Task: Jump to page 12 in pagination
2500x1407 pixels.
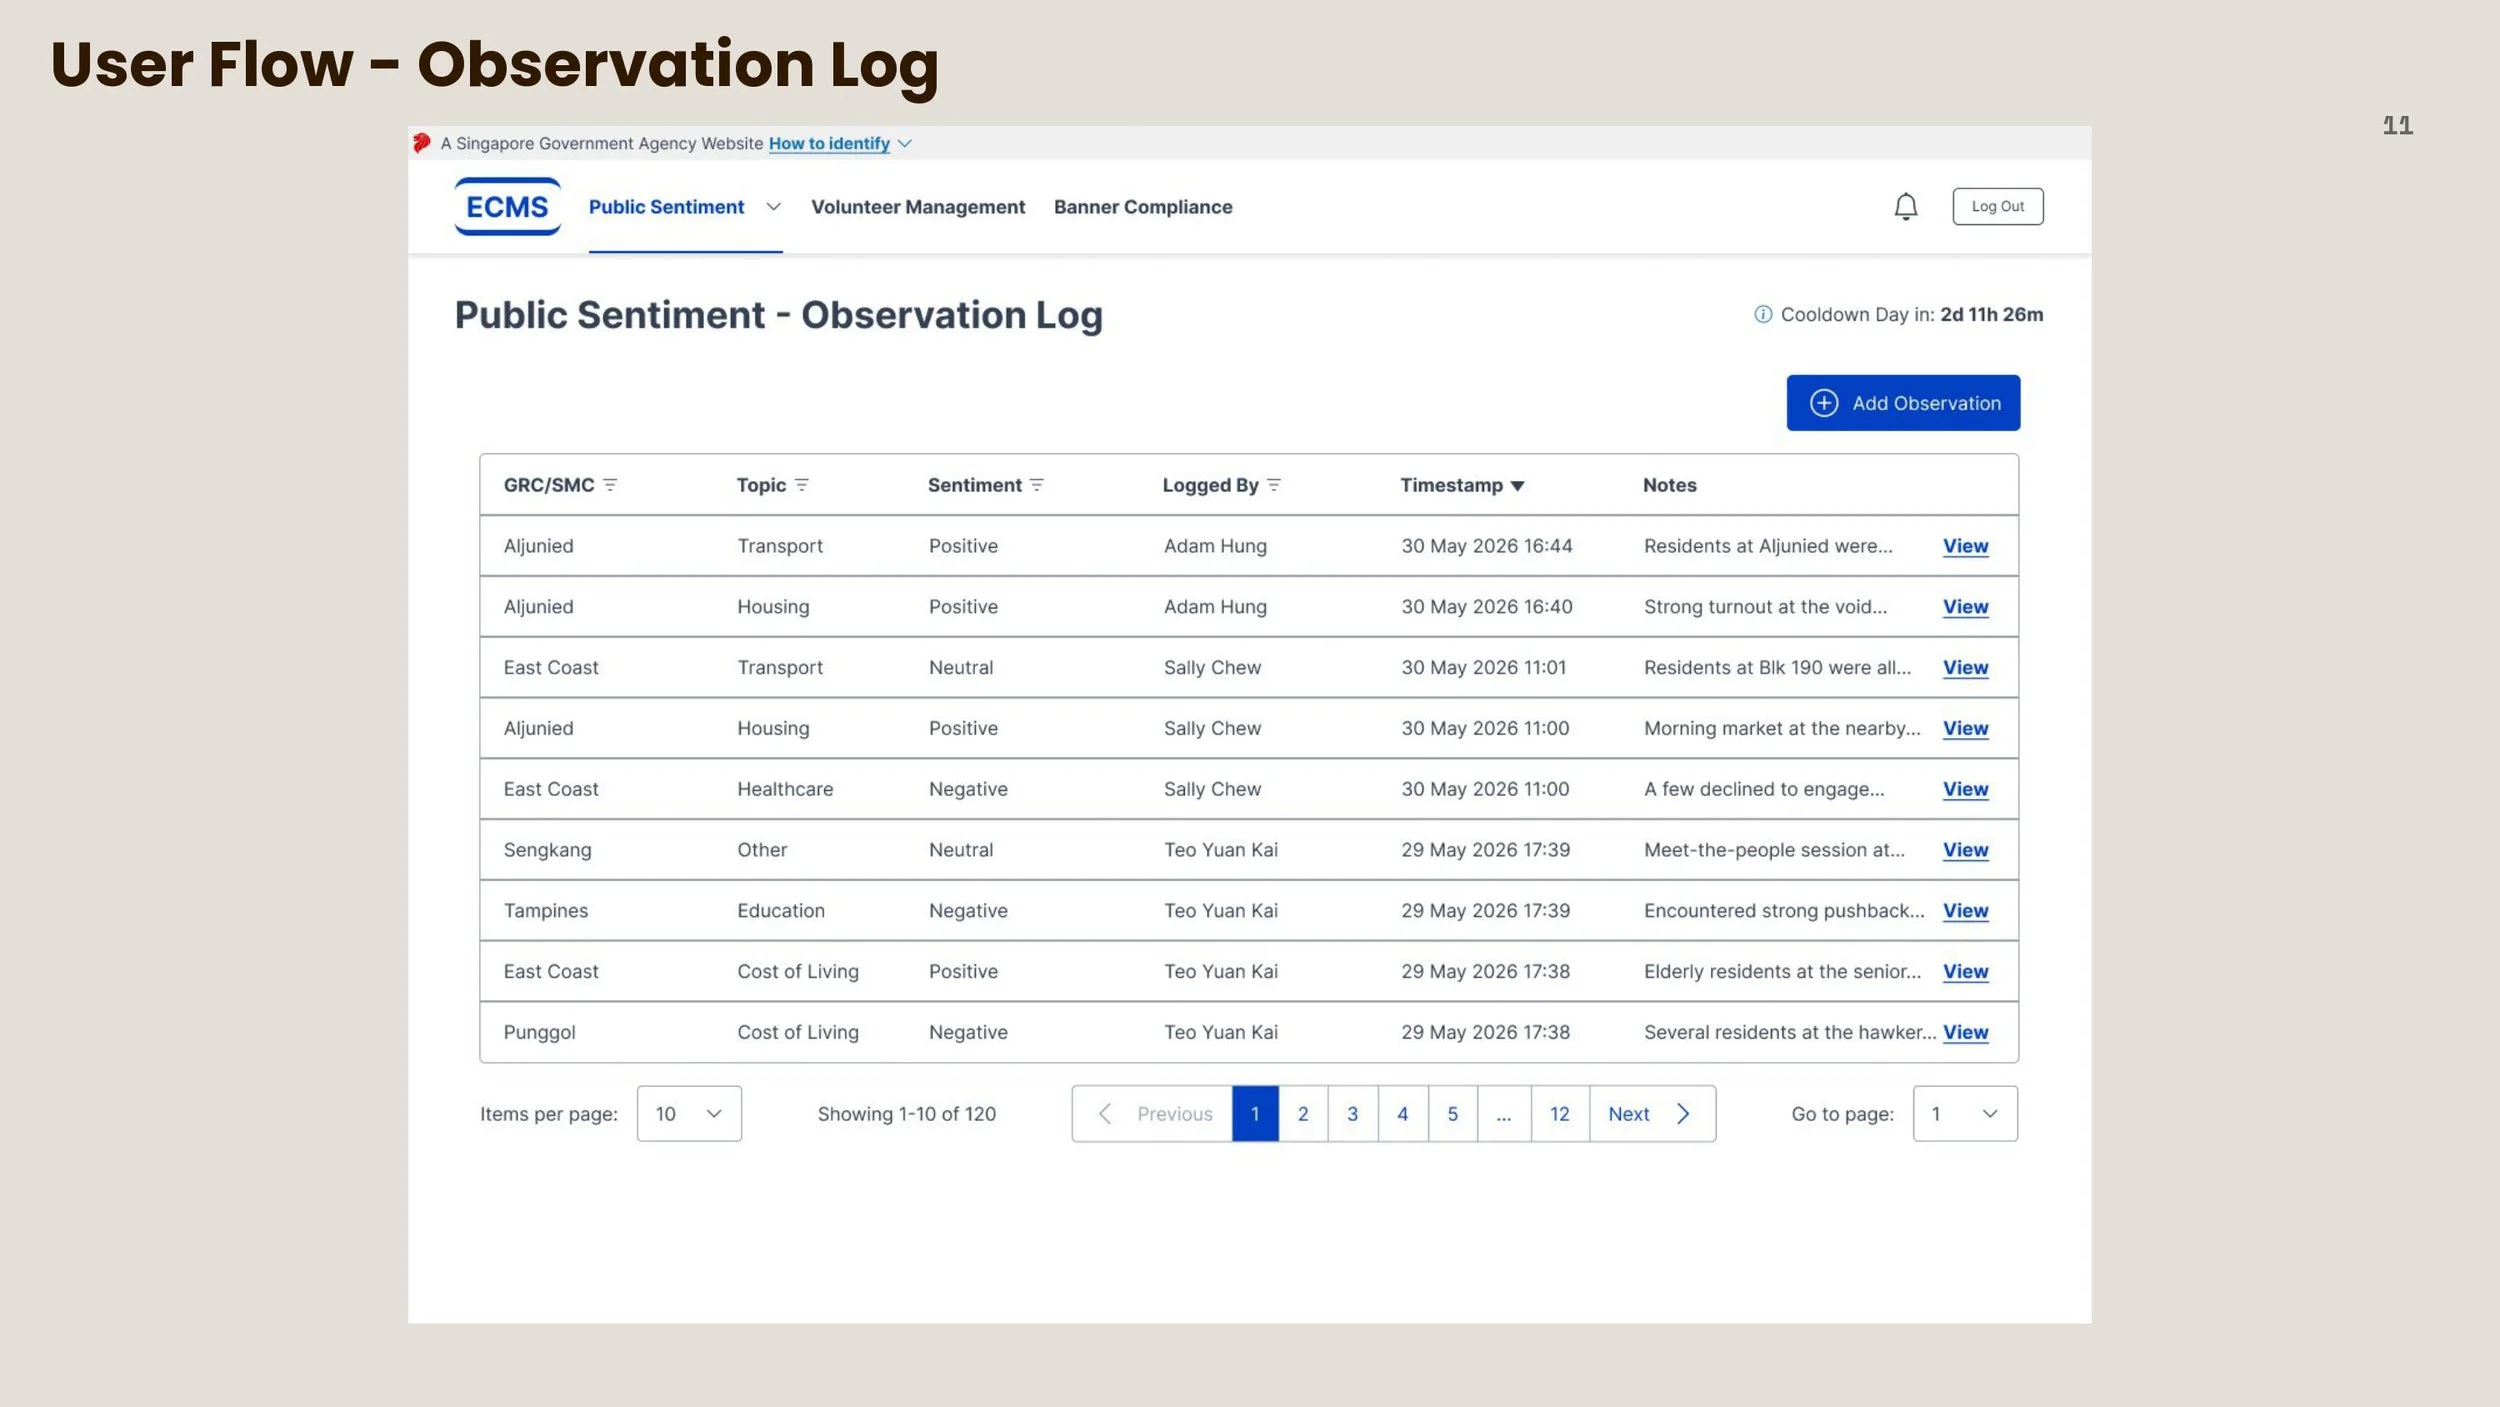Action: tap(1560, 1113)
